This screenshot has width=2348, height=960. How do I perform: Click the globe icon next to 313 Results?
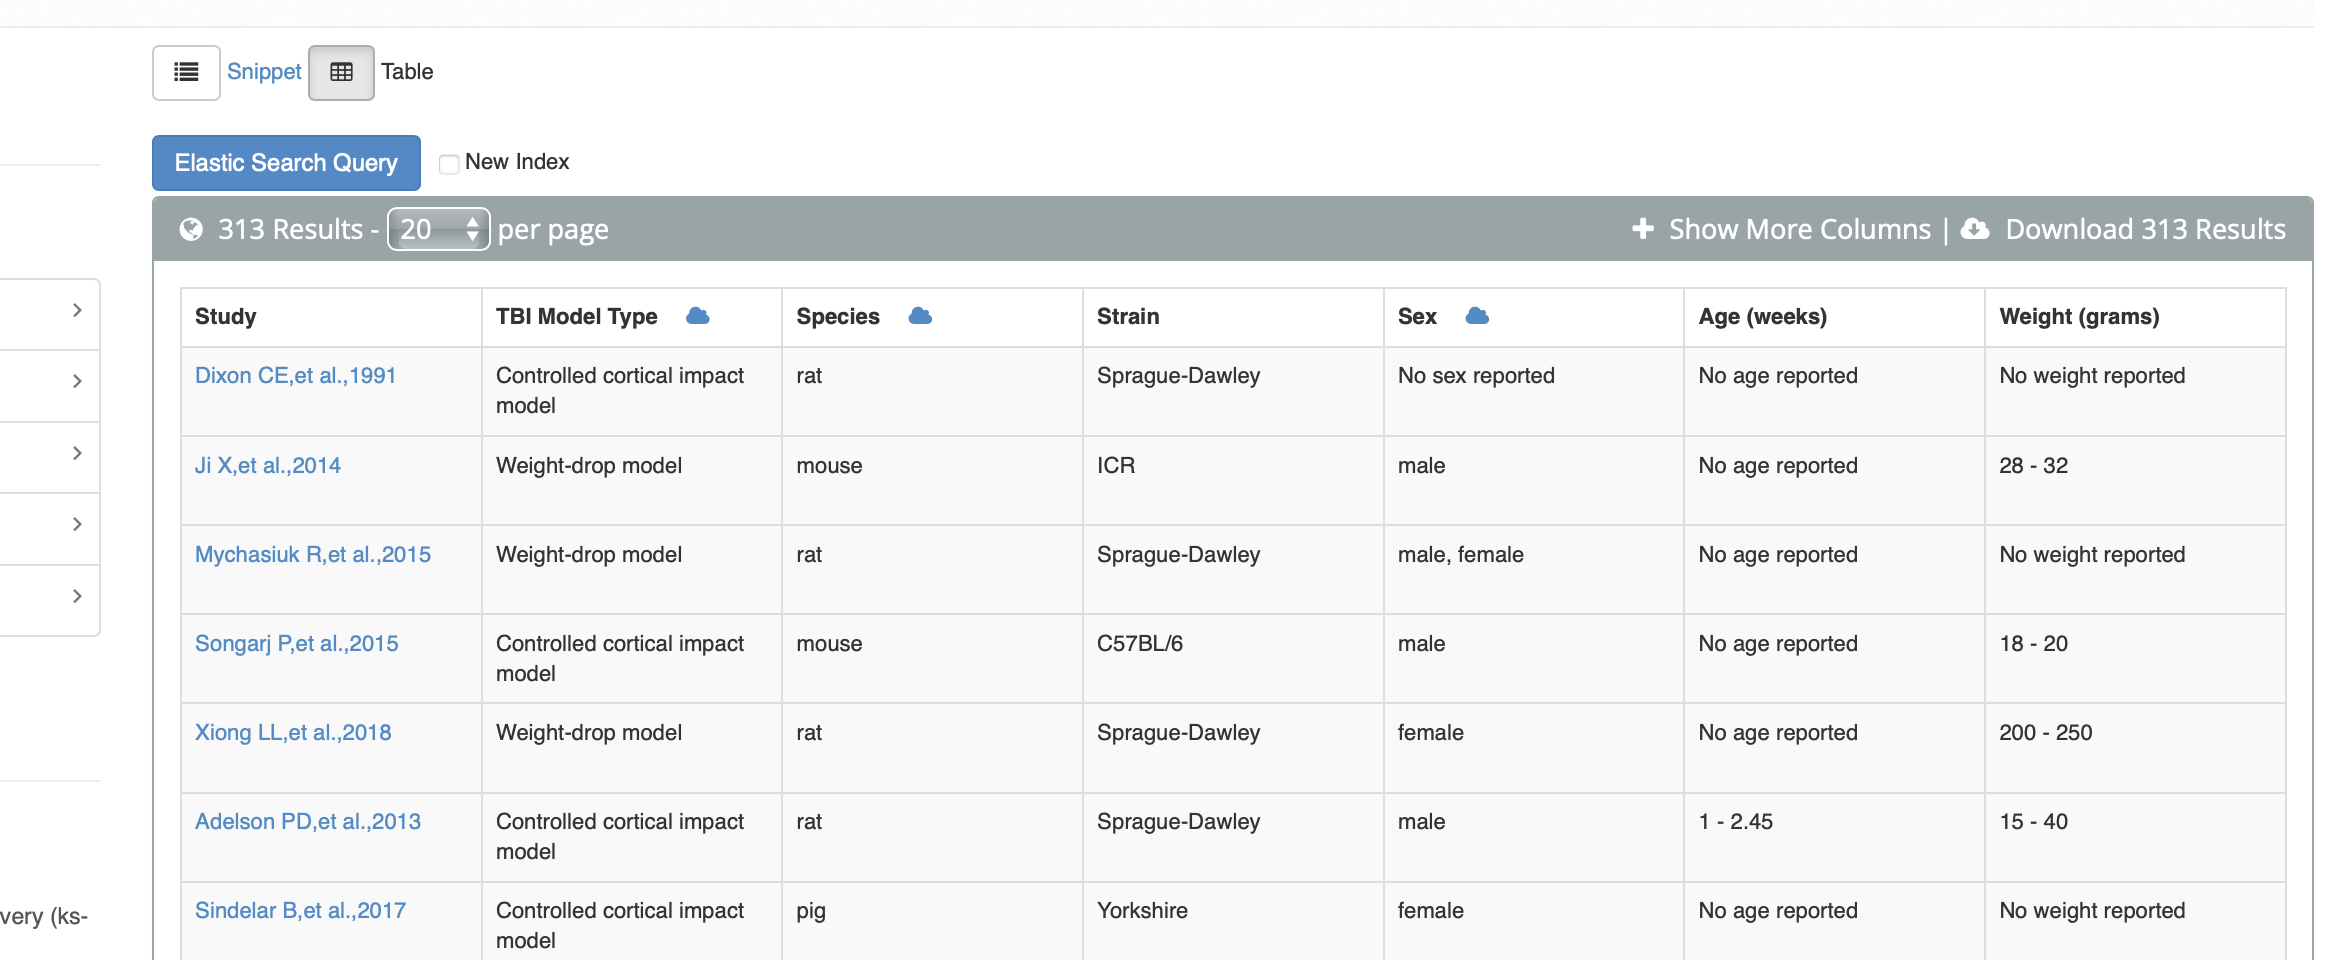[191, 230]
